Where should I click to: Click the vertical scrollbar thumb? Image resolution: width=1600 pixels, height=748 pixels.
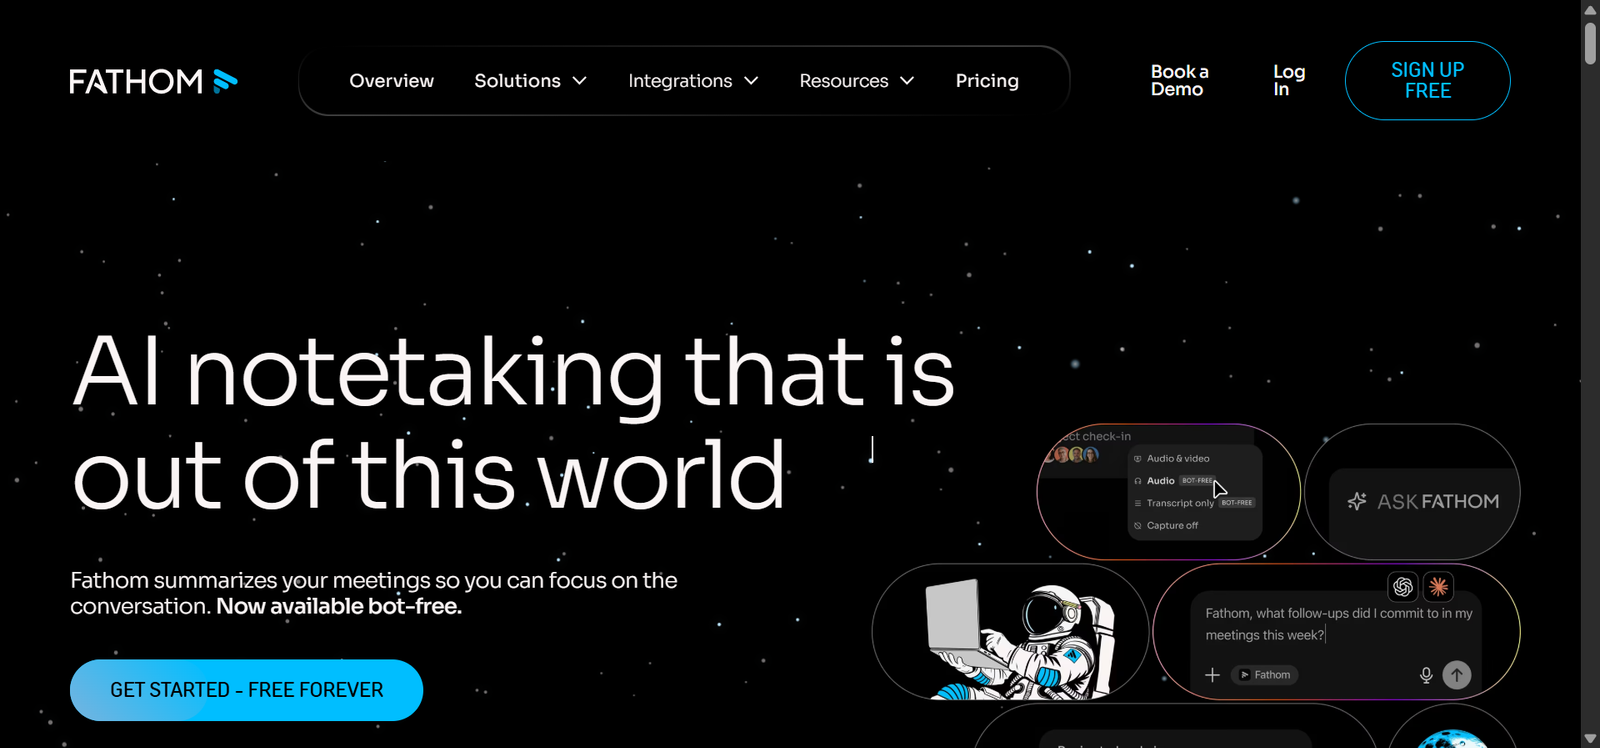pos(1590,43)
